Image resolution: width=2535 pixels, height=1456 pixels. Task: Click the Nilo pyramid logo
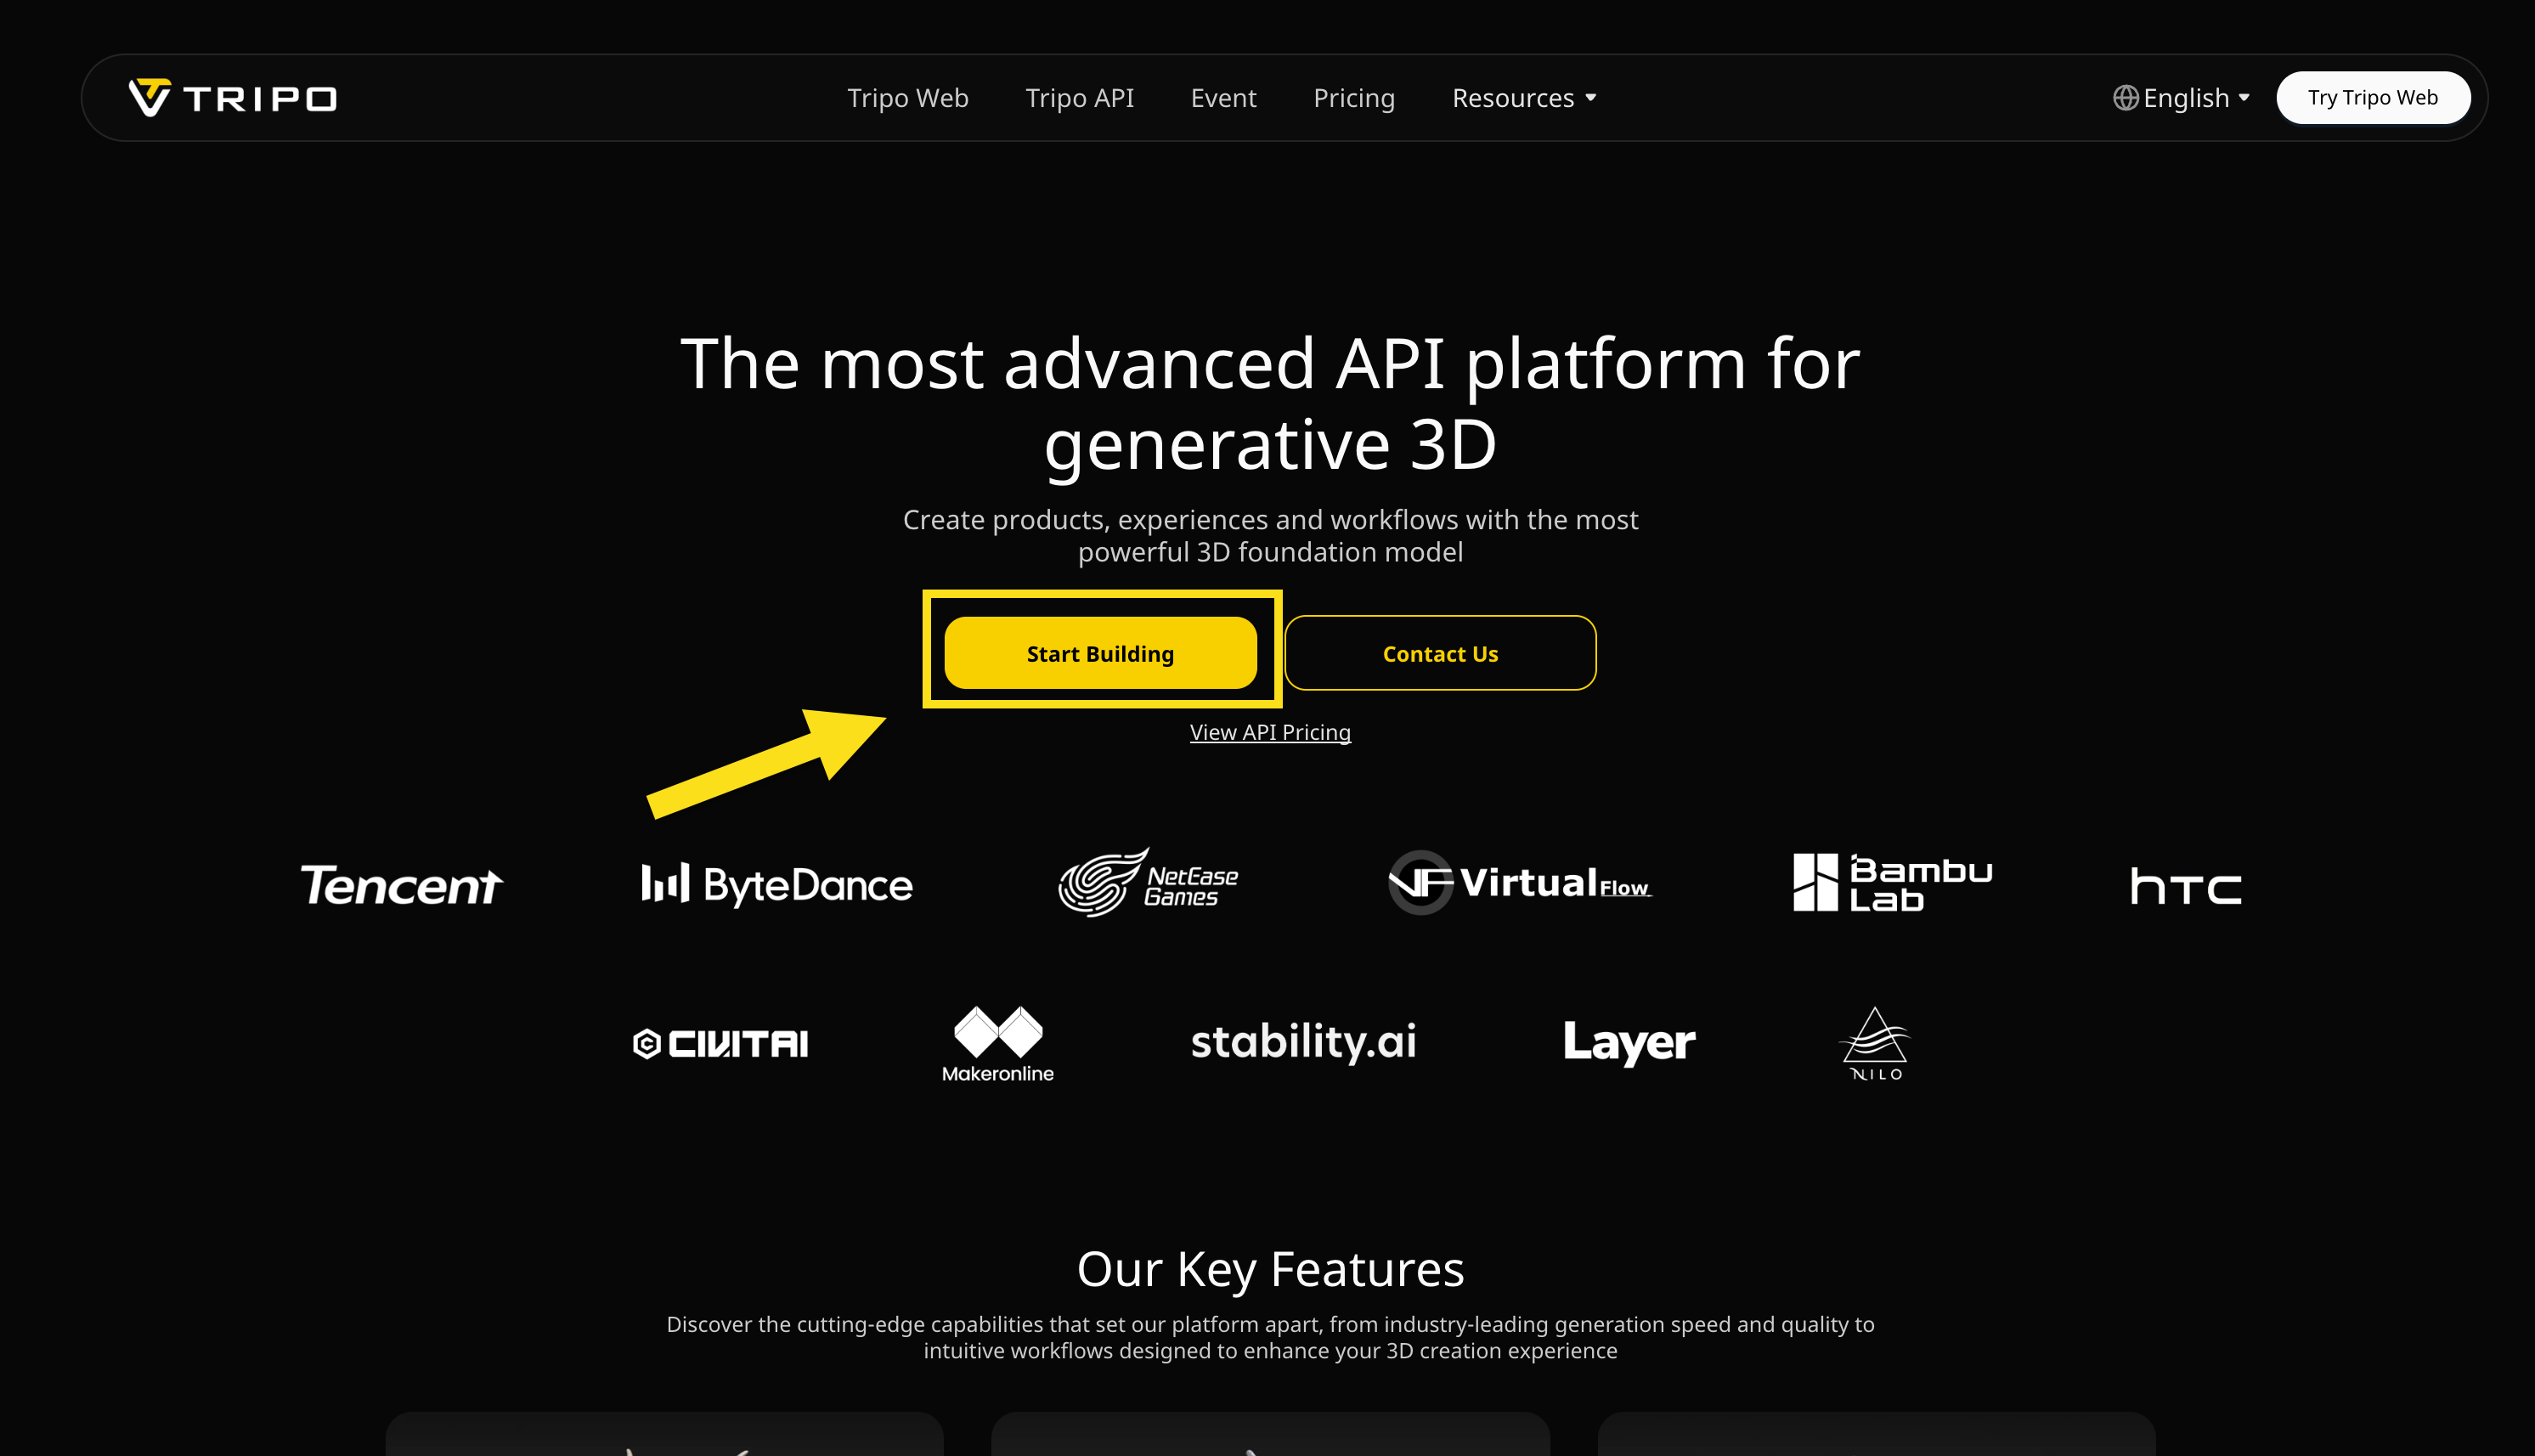click(1875, 1043)
